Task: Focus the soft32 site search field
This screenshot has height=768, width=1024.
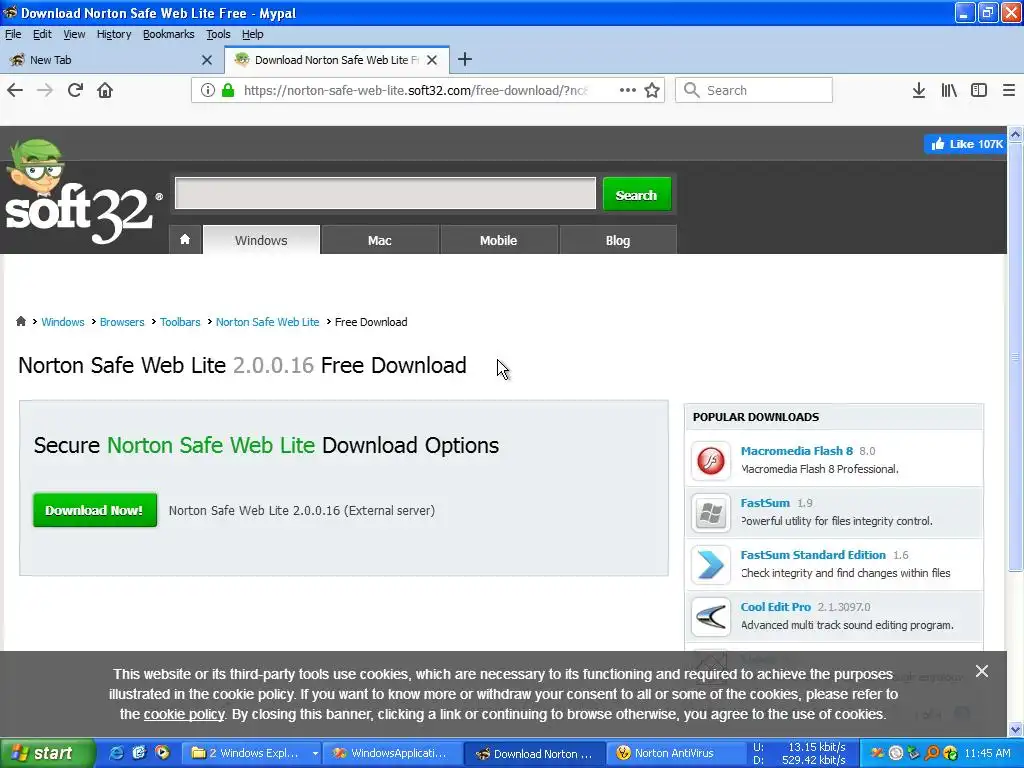Action: coord(385,193)
